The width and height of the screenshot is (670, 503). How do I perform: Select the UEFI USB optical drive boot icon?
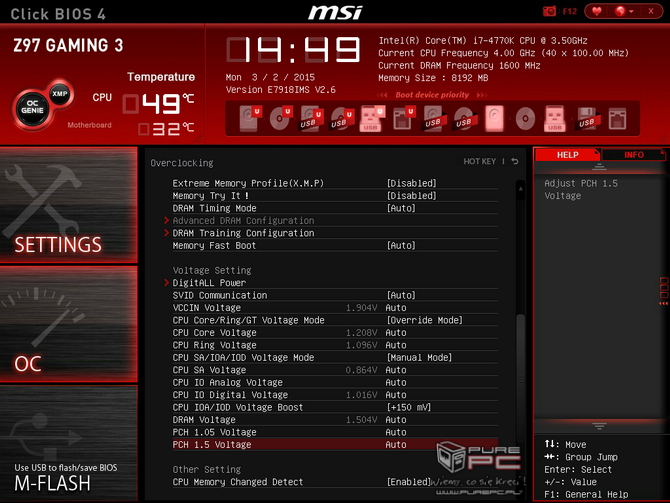tap(342, 118)
